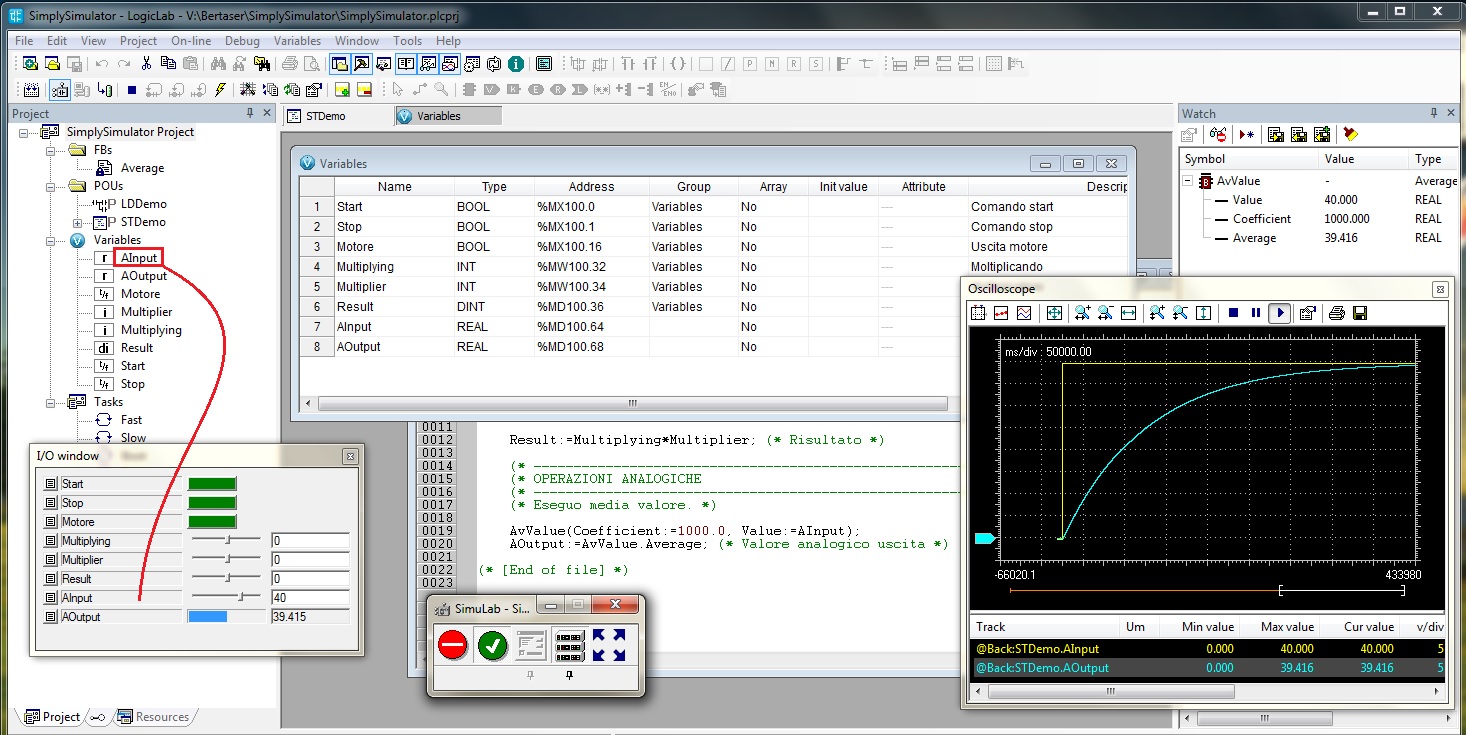Click the oscilloscope vertical fit icon
The height and width of the screenshot is (735, 1466).
point(1204,313)
